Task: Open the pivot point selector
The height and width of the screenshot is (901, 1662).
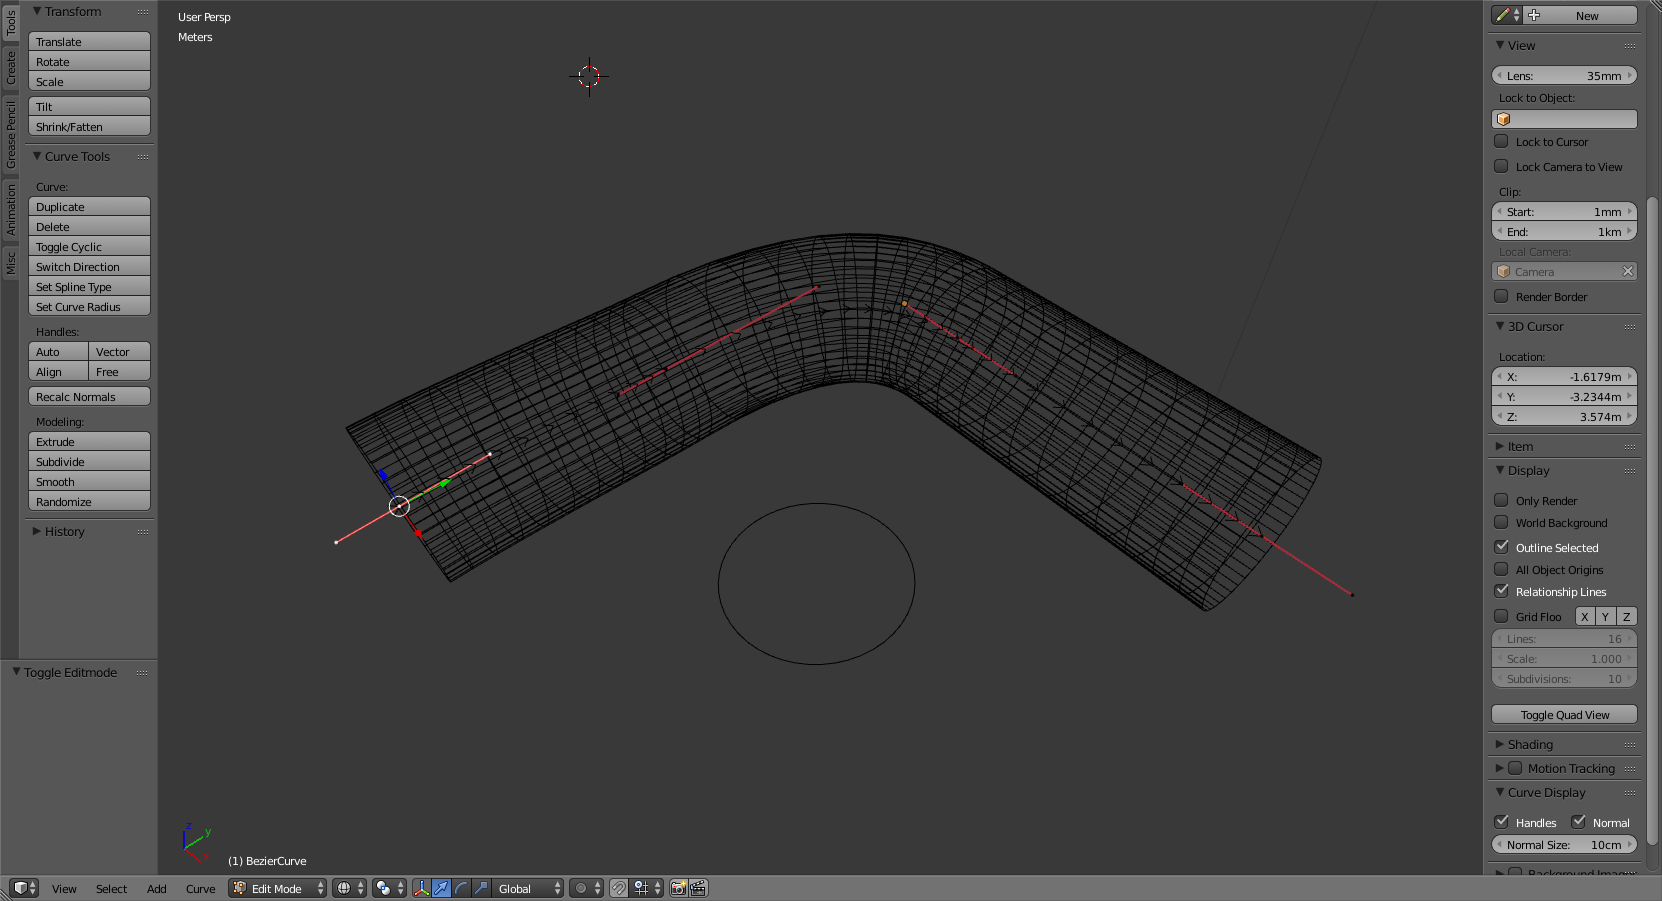Action: coord(388,888)
